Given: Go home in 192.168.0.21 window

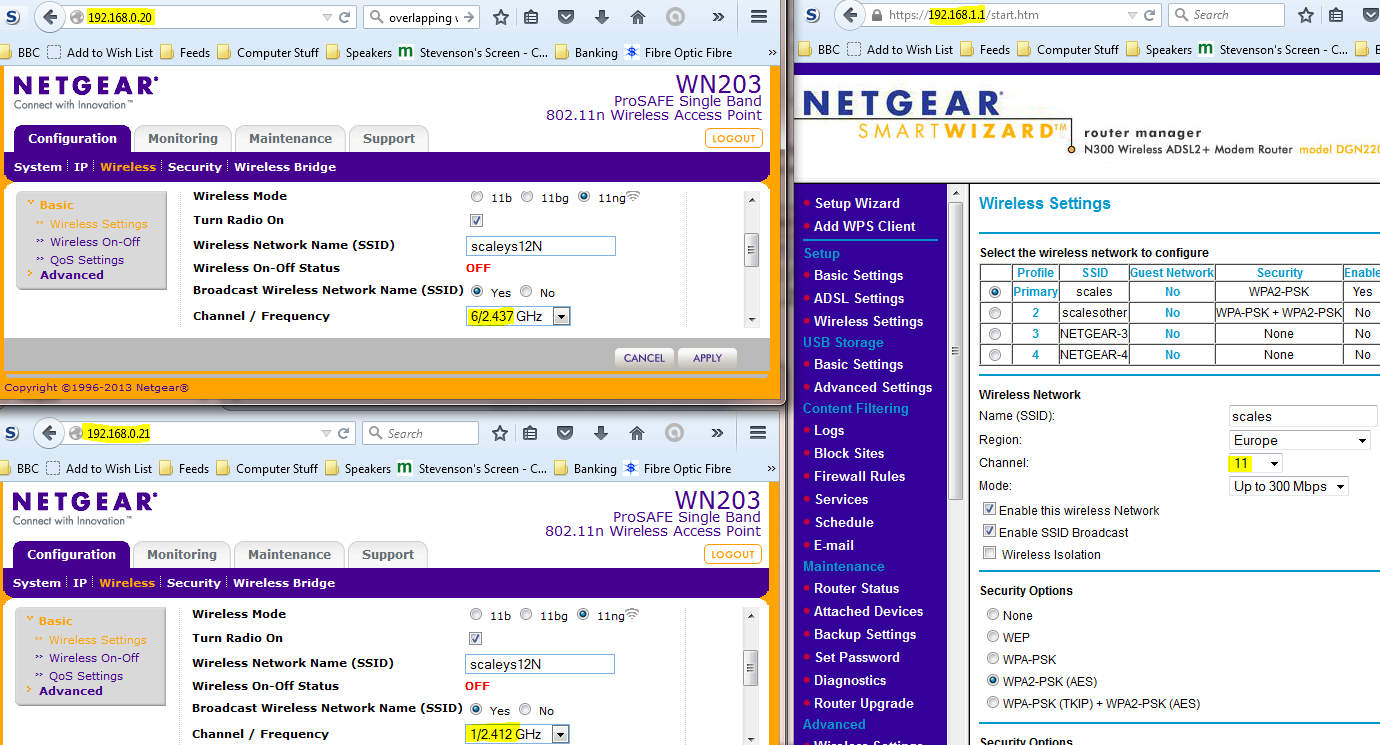Looking at the screenshot, I should 636,433.
